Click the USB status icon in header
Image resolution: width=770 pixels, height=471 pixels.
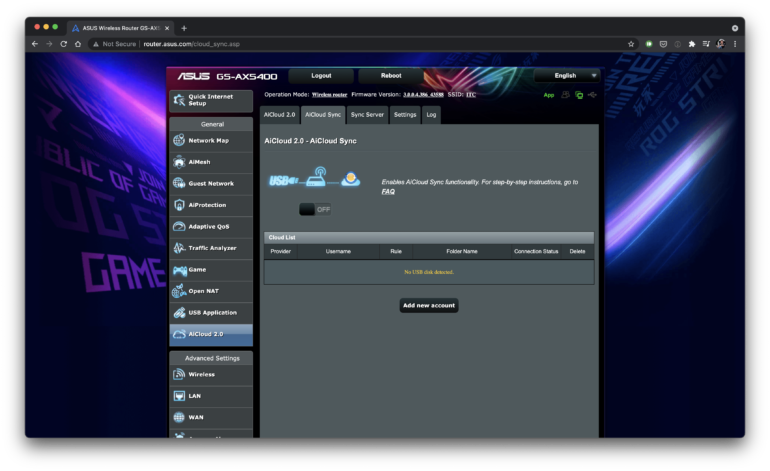pyautogui.click(x=592, y=95)
